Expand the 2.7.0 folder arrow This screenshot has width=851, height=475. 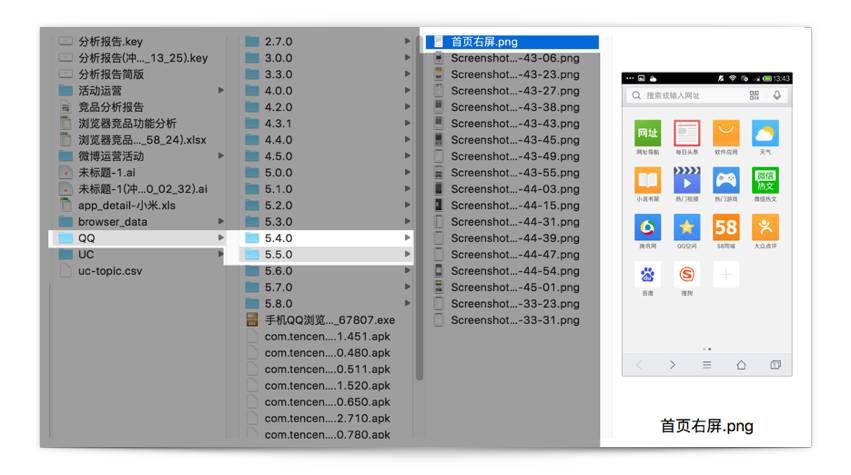[407, 41]
